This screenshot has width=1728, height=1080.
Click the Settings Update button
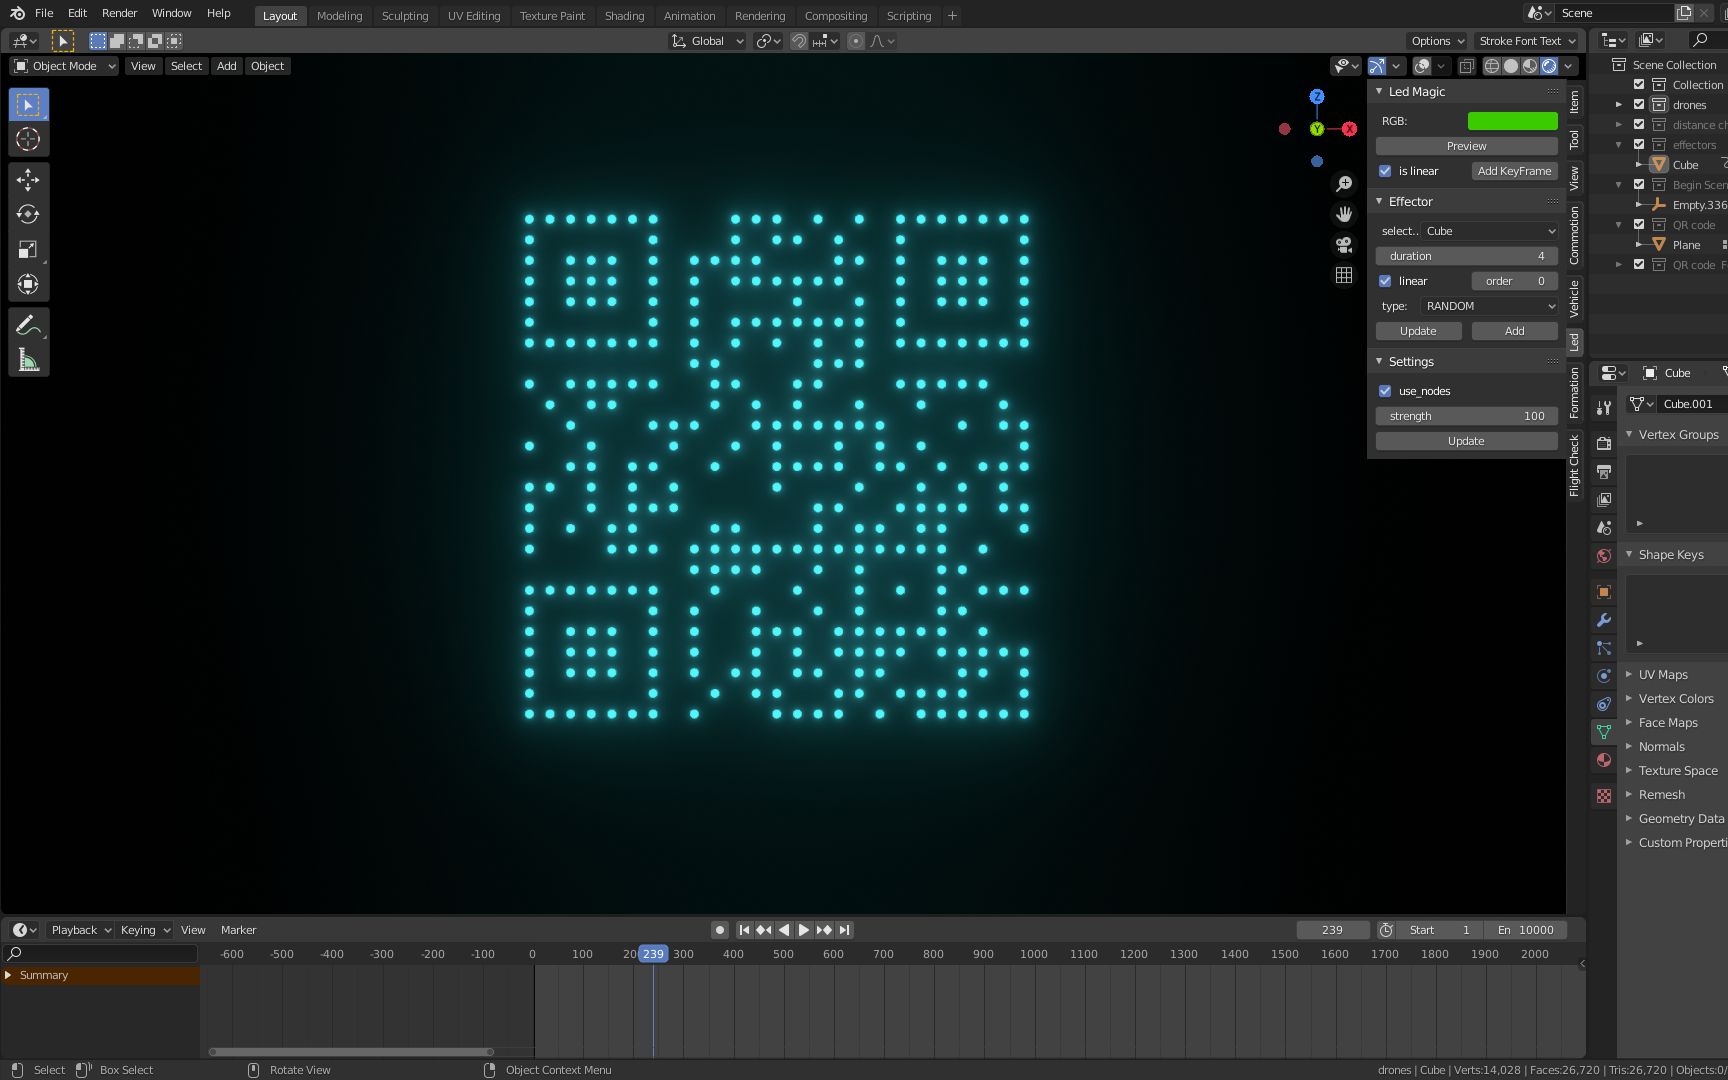pyautogui.click(x=1466, y=441)
